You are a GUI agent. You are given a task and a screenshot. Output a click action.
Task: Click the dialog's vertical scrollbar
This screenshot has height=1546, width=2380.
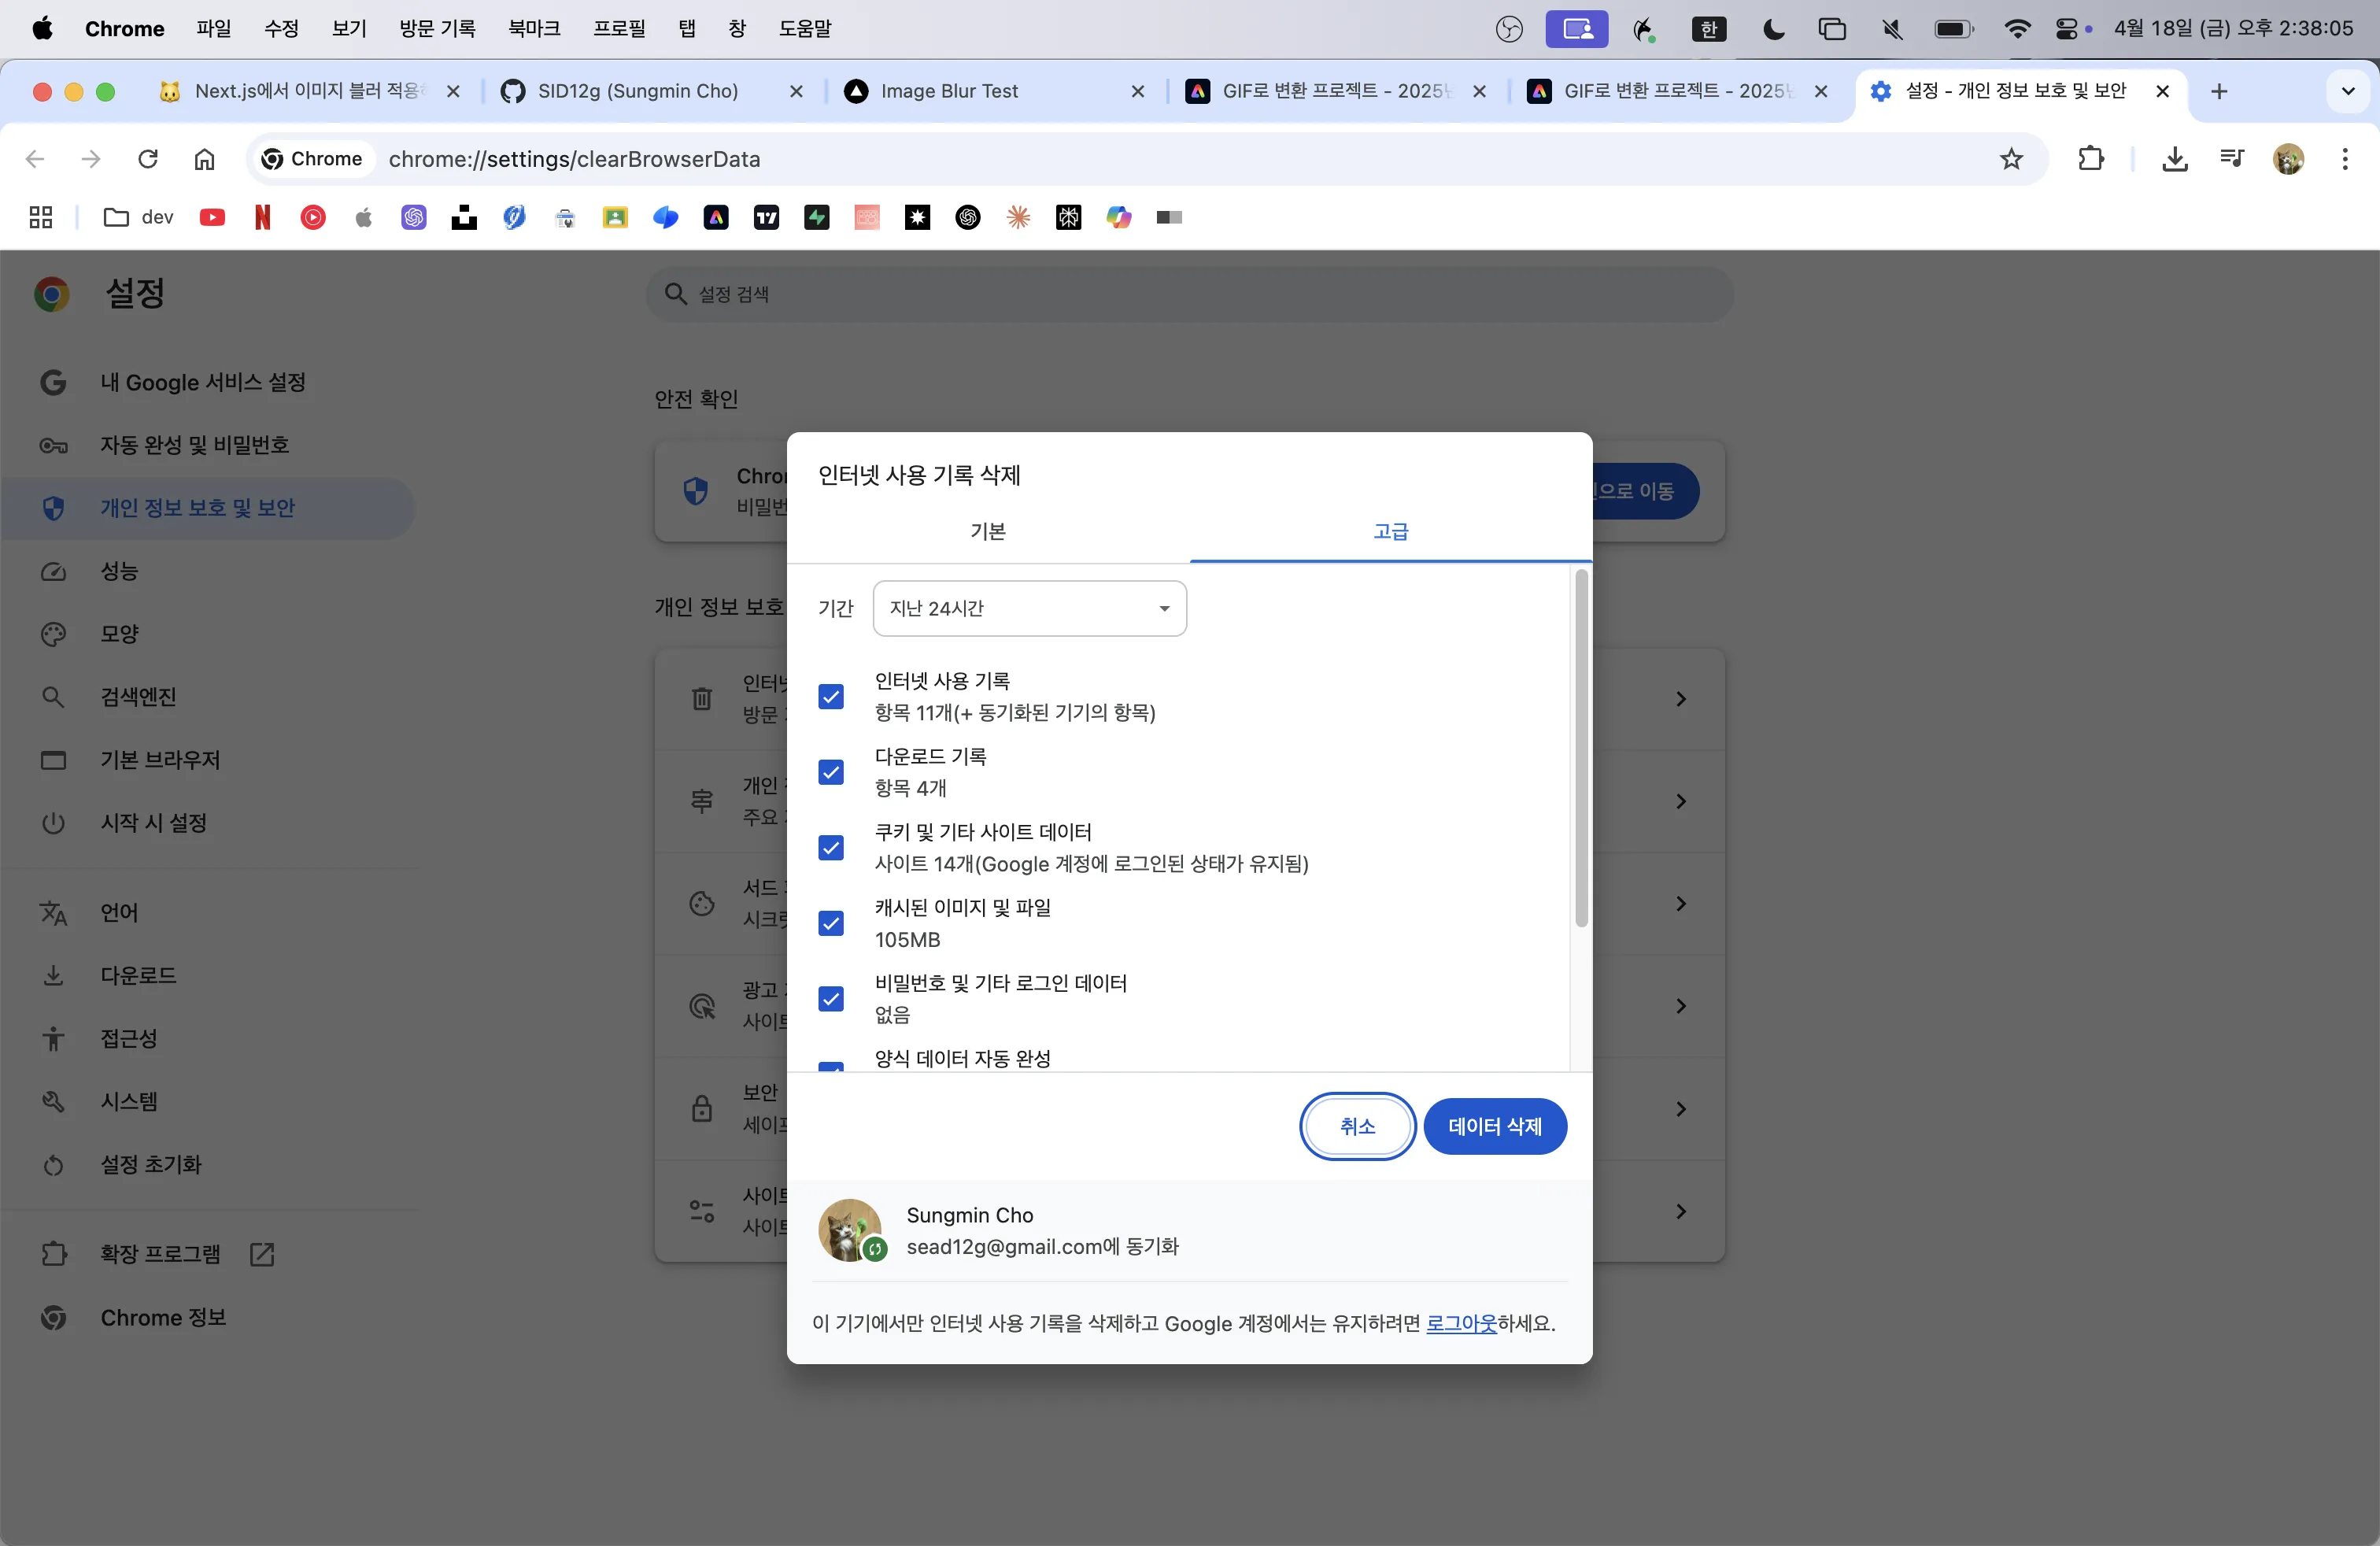1580,750
